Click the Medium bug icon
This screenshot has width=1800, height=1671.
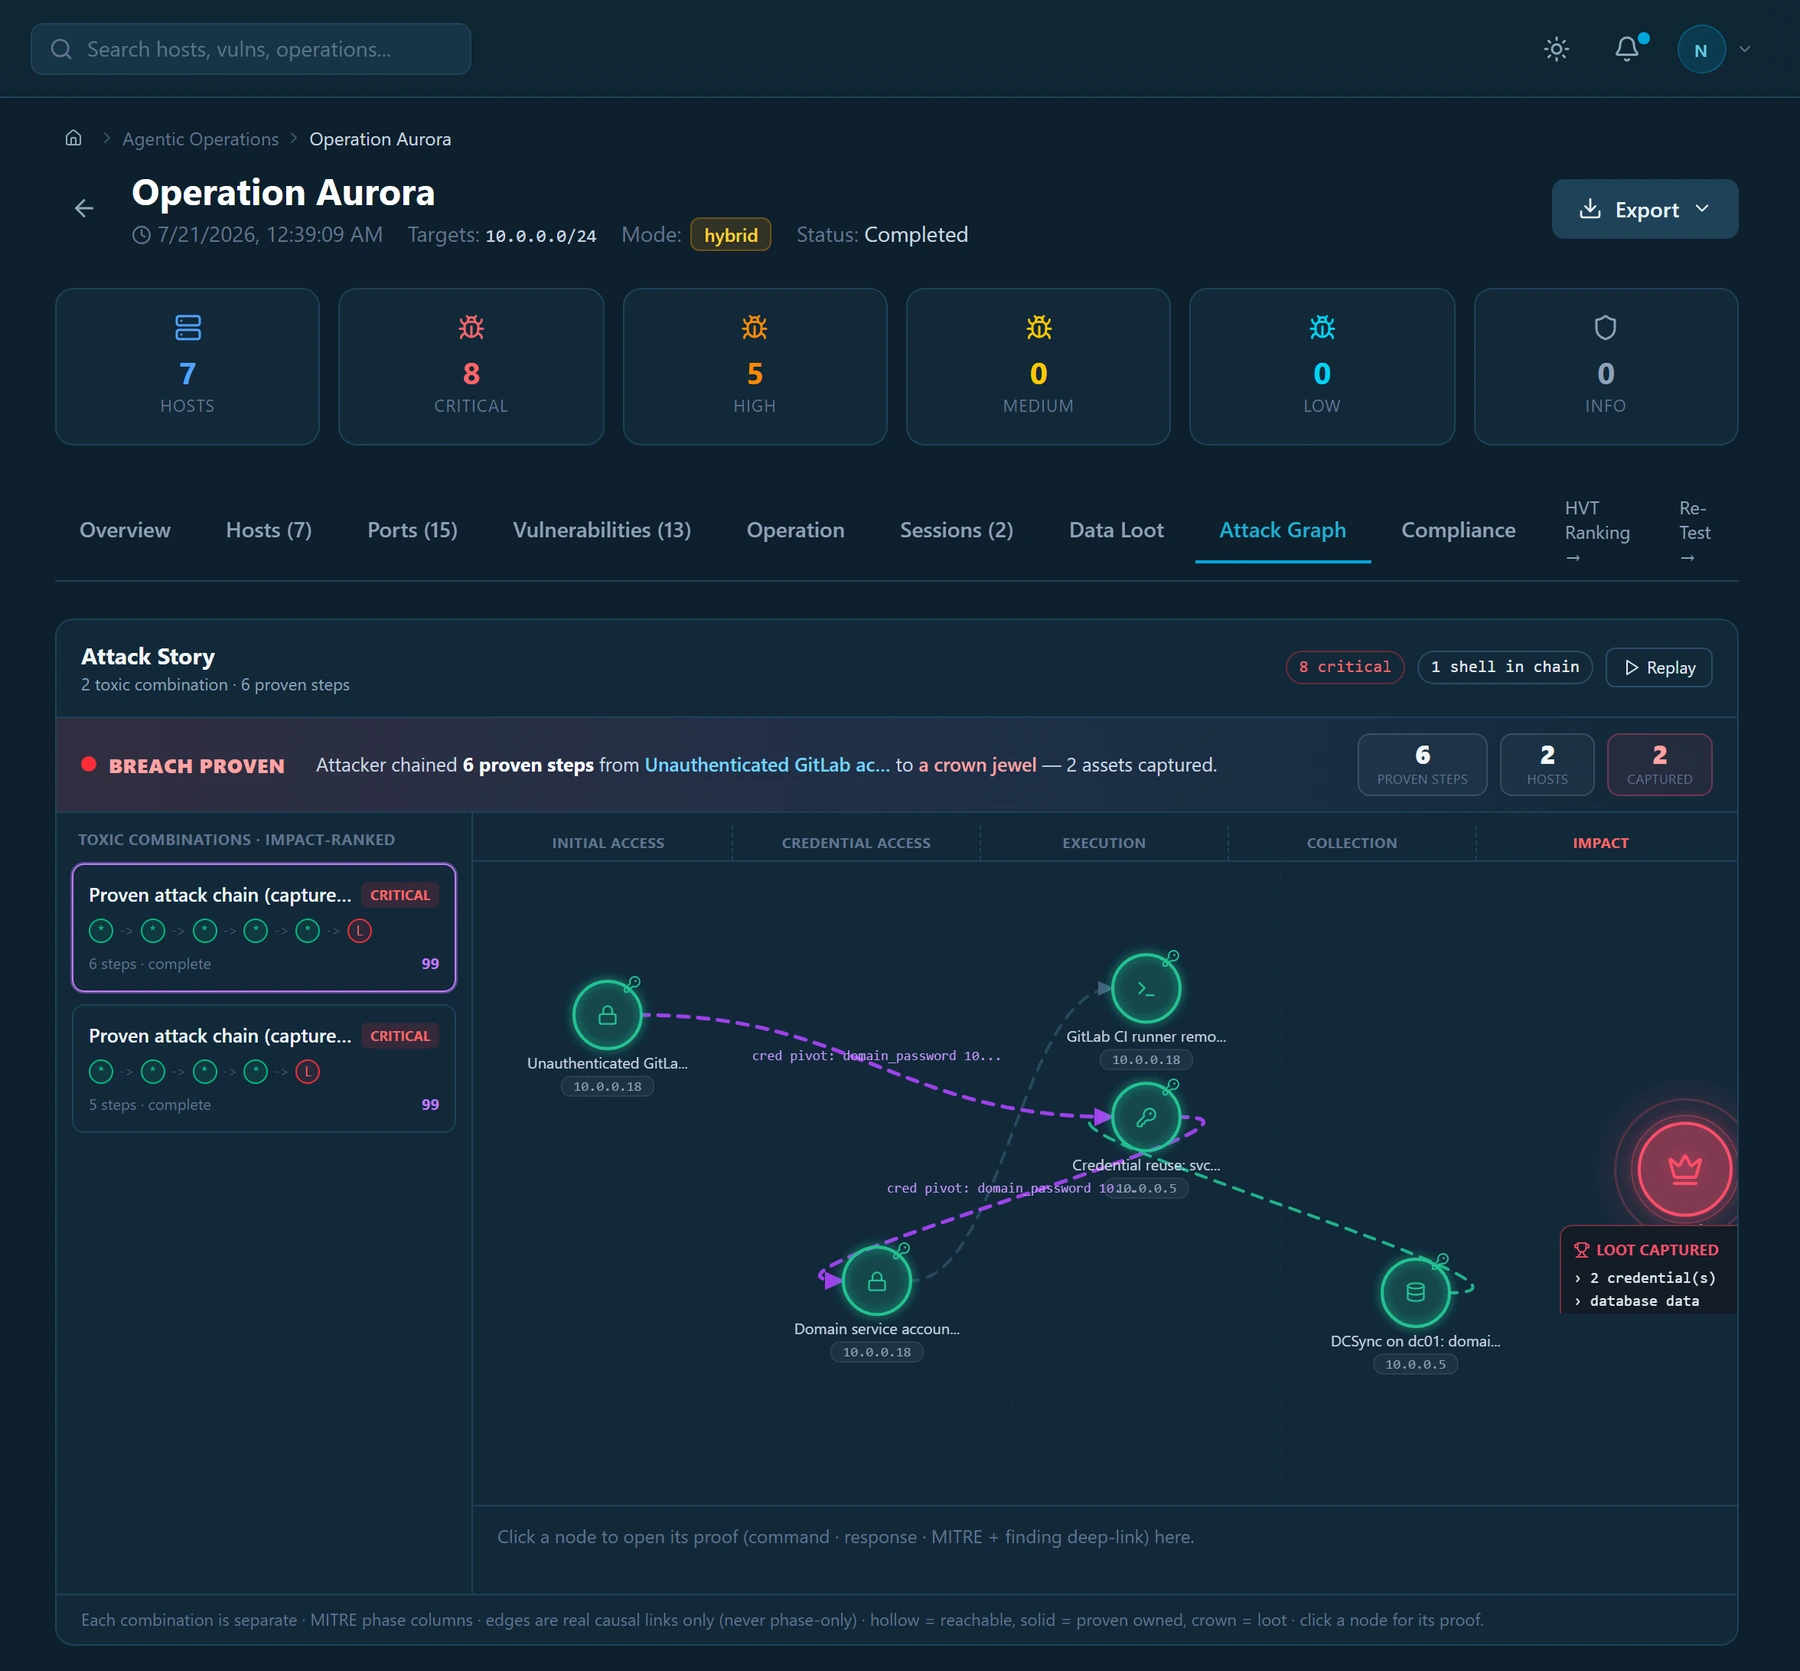(1038, 327)
